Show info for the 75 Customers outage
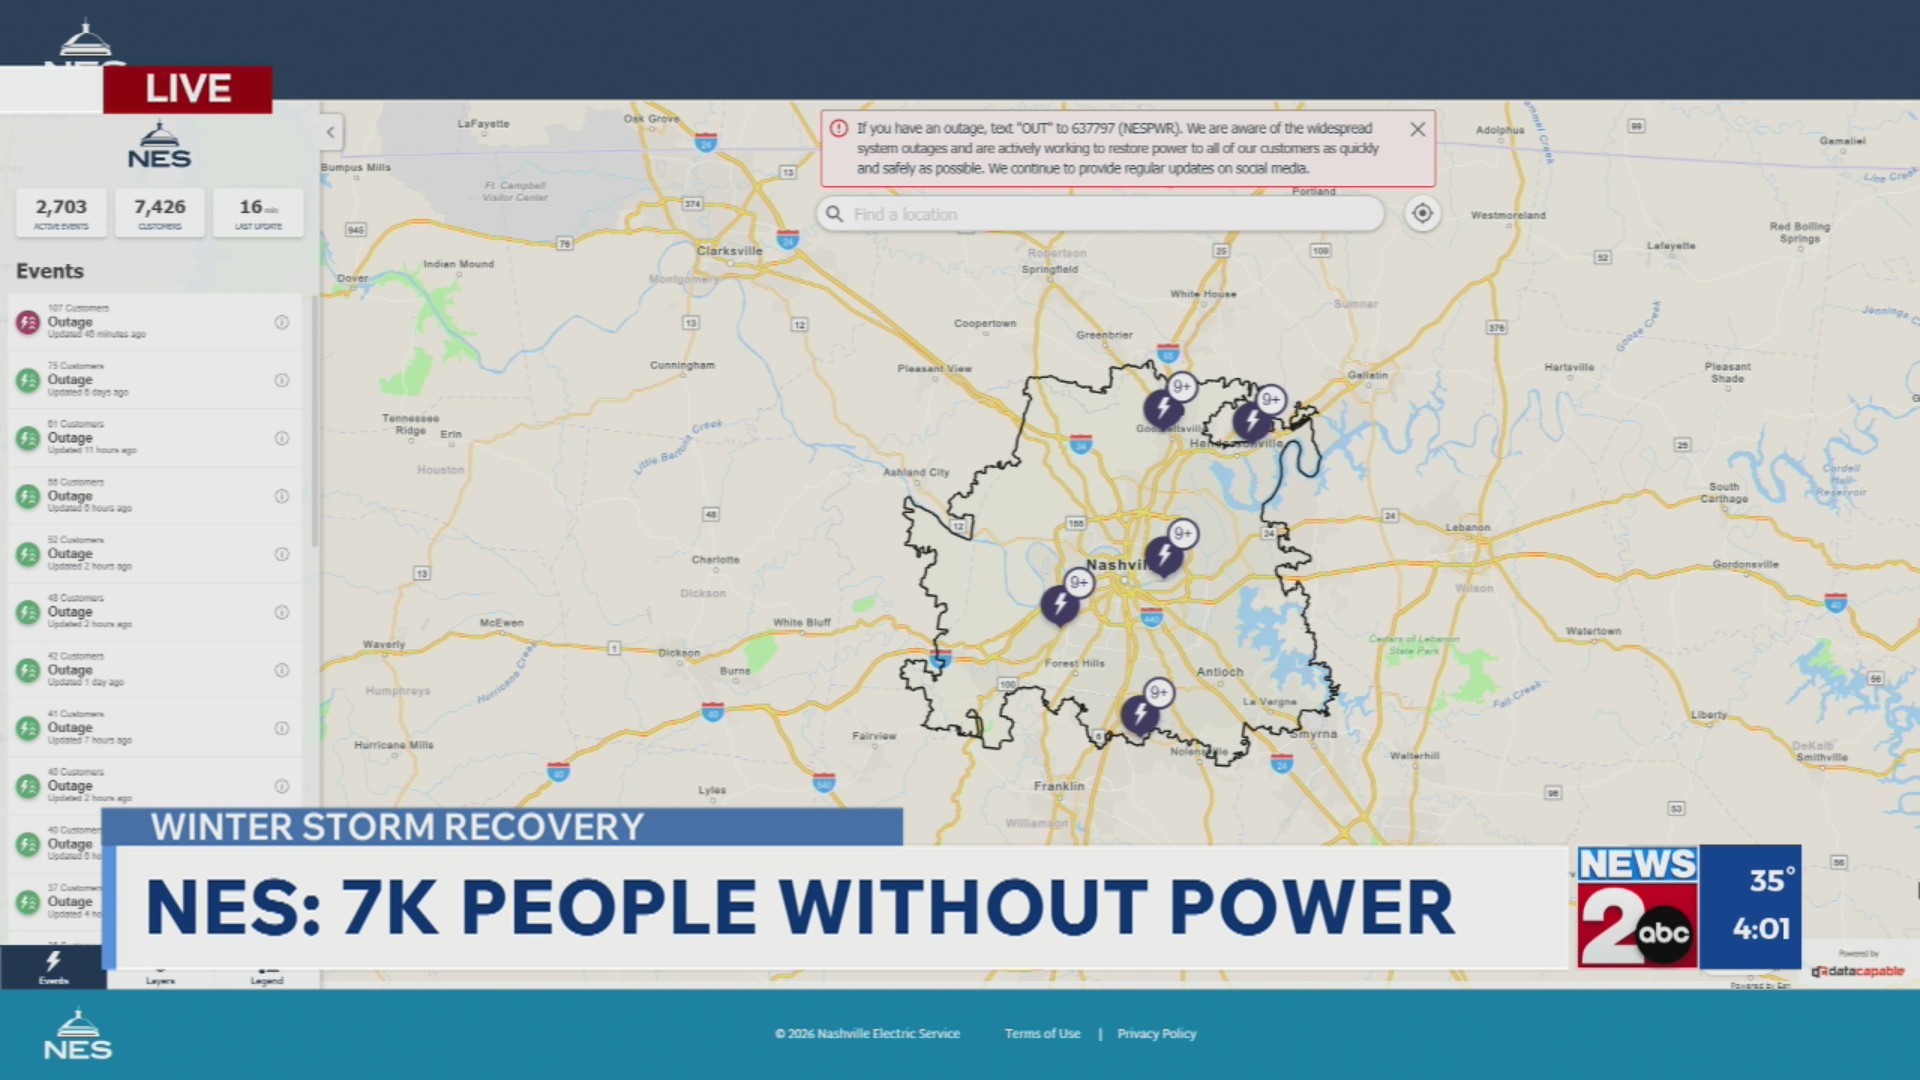Screen dimensions: 1920x1080 [x=282, y=380]
